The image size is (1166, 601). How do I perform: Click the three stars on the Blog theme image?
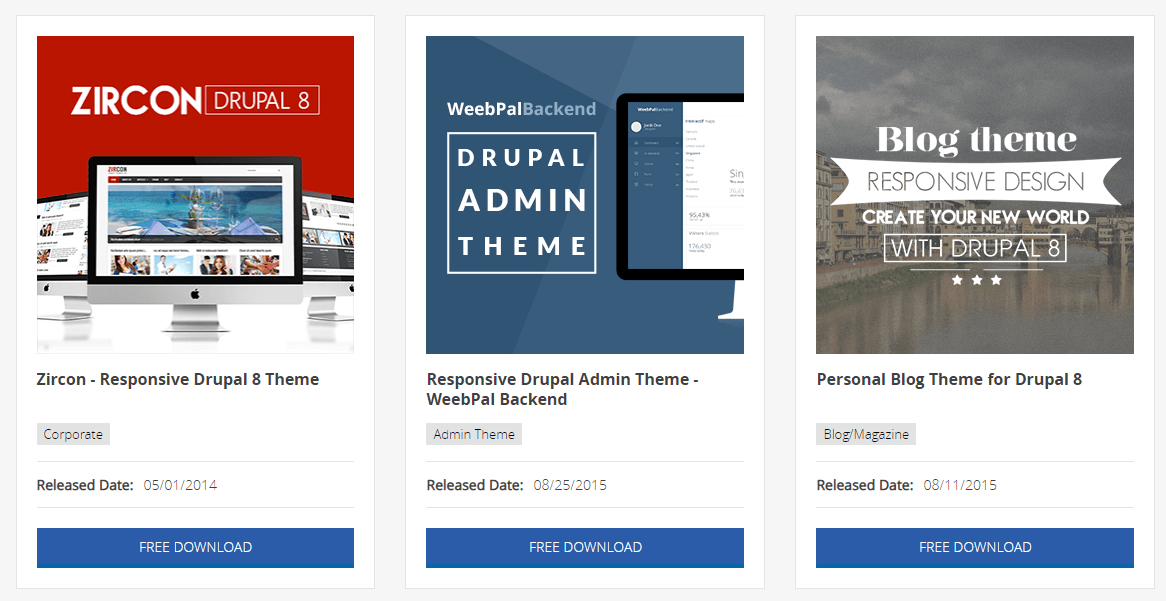click(975, 281)
